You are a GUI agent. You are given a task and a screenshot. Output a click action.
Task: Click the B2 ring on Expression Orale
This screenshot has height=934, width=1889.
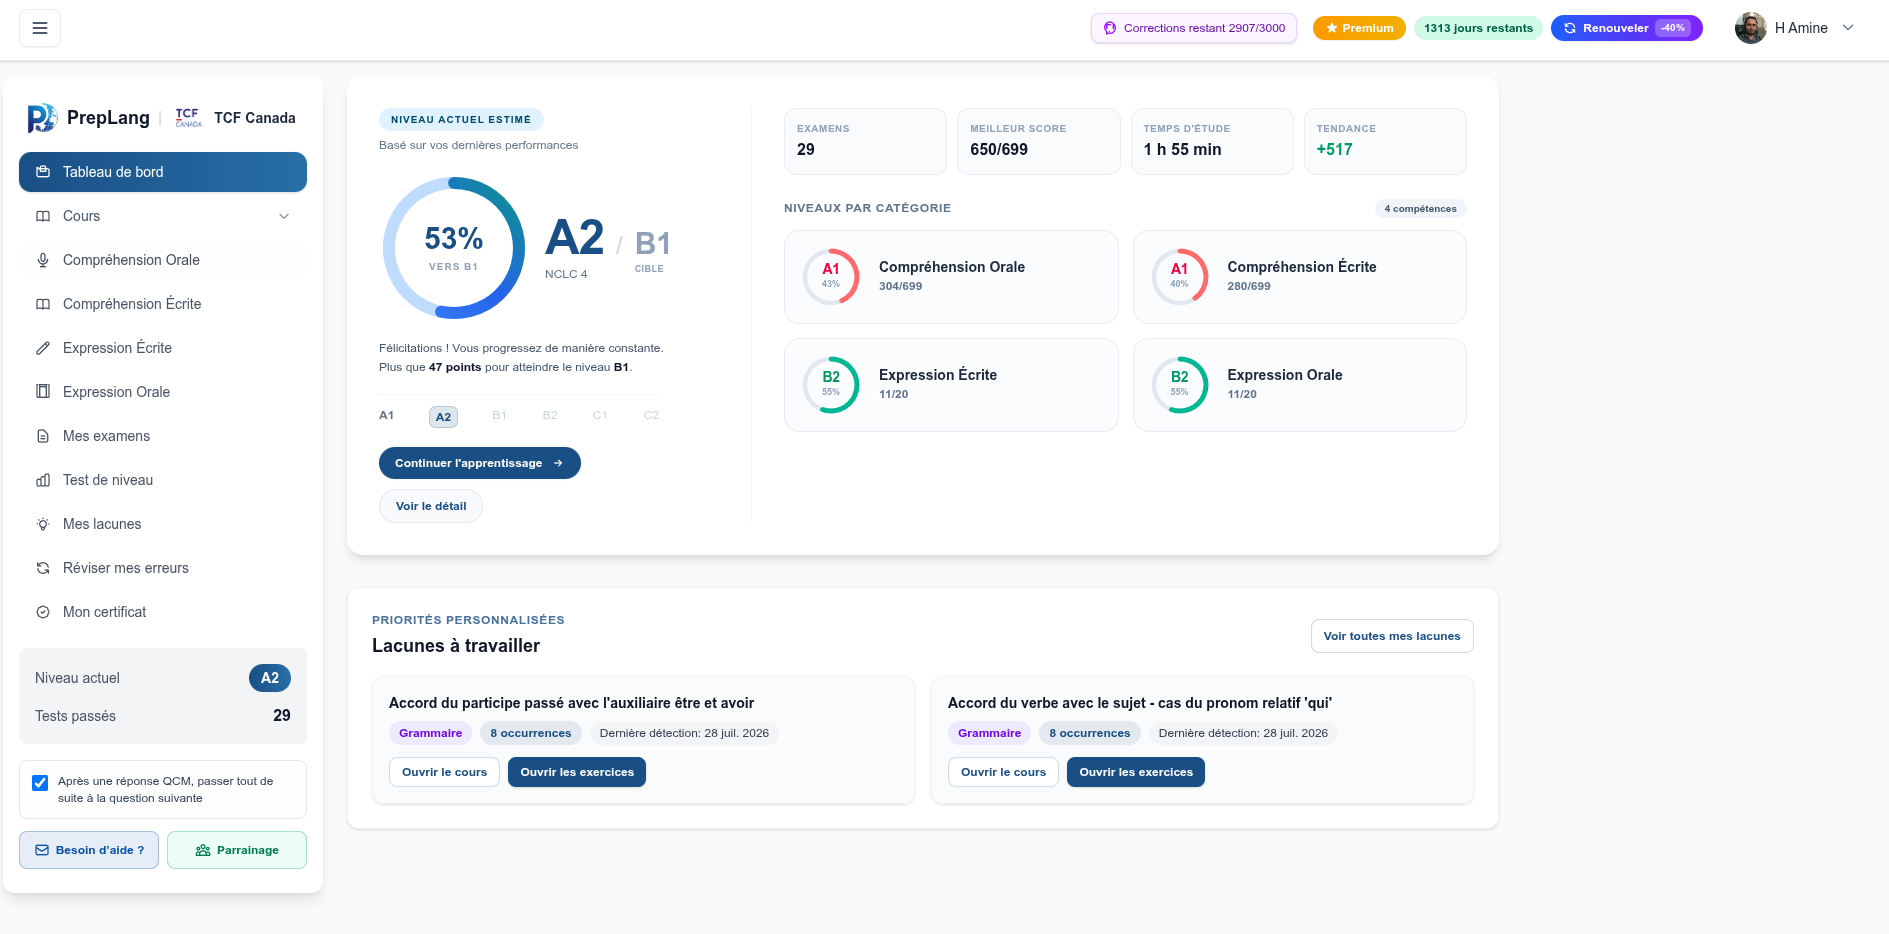(1180, 385)
